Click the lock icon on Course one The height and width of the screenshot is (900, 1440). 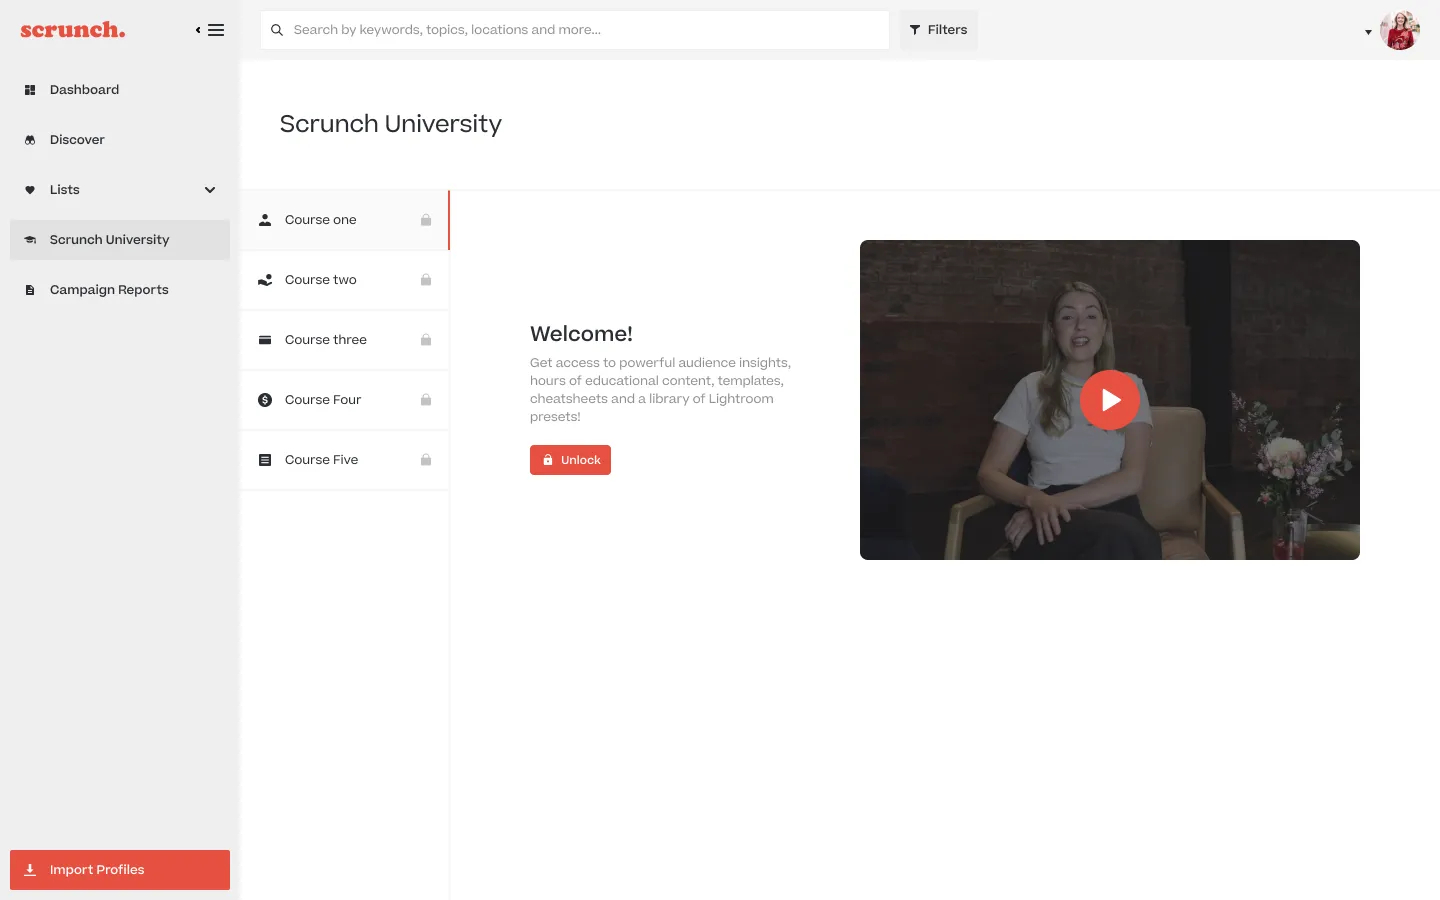click(426, 220)
